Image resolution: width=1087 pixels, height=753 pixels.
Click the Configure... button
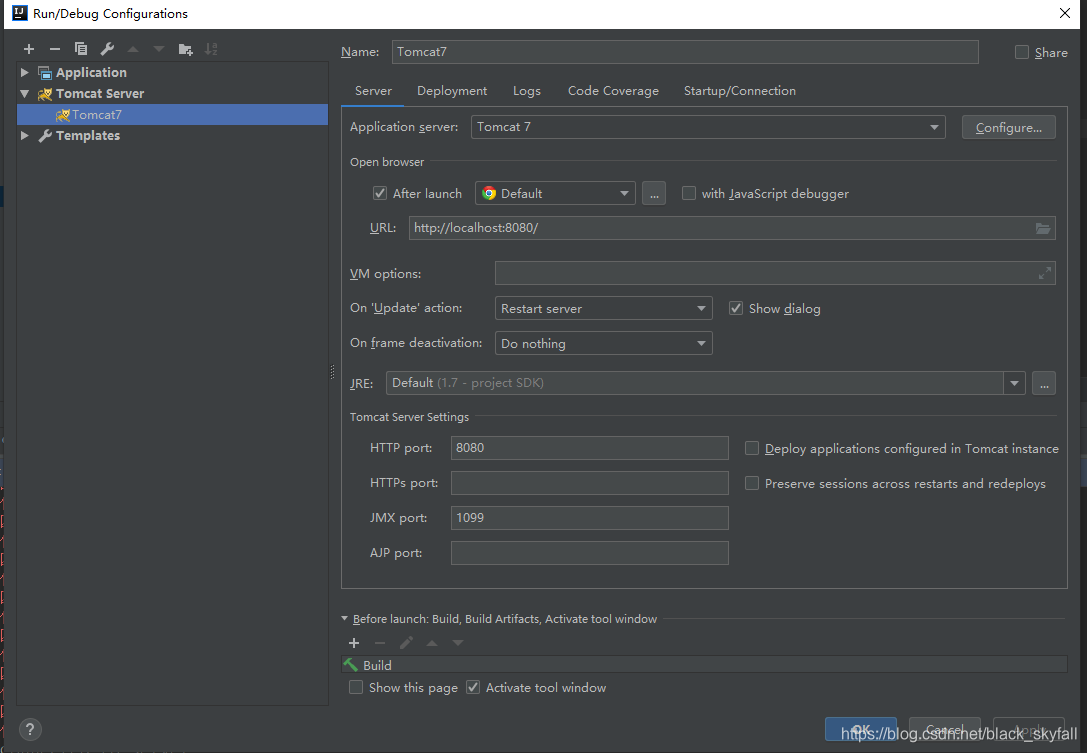click(x=1009, y=128)
